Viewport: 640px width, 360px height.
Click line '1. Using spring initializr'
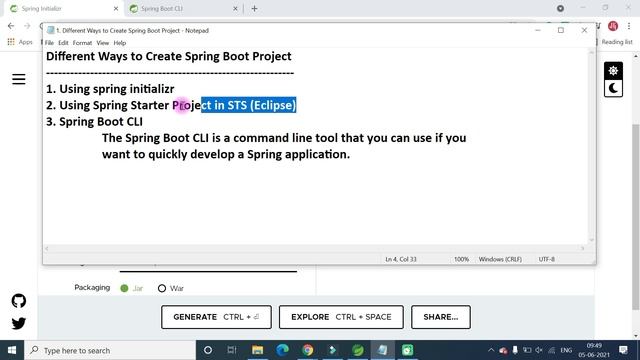coord(110,89)
